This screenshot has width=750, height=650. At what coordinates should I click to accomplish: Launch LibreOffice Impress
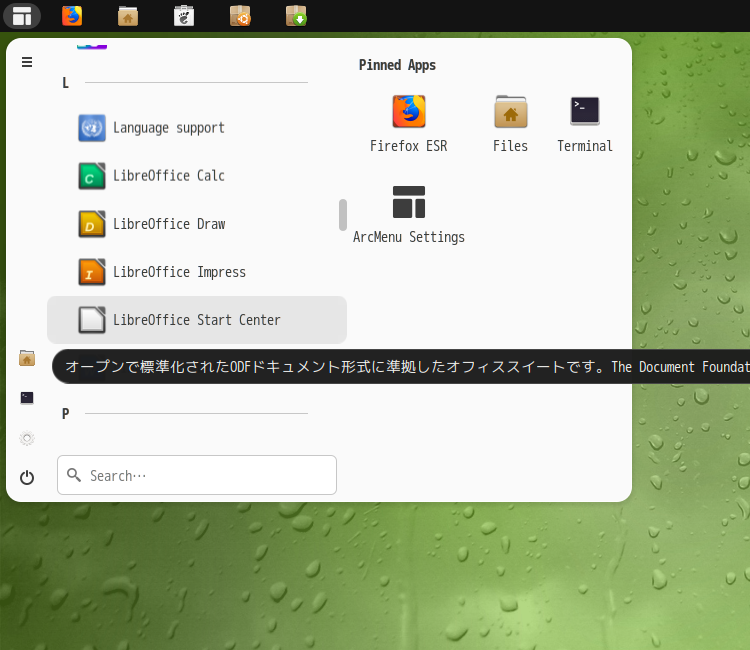coord(197,272)
